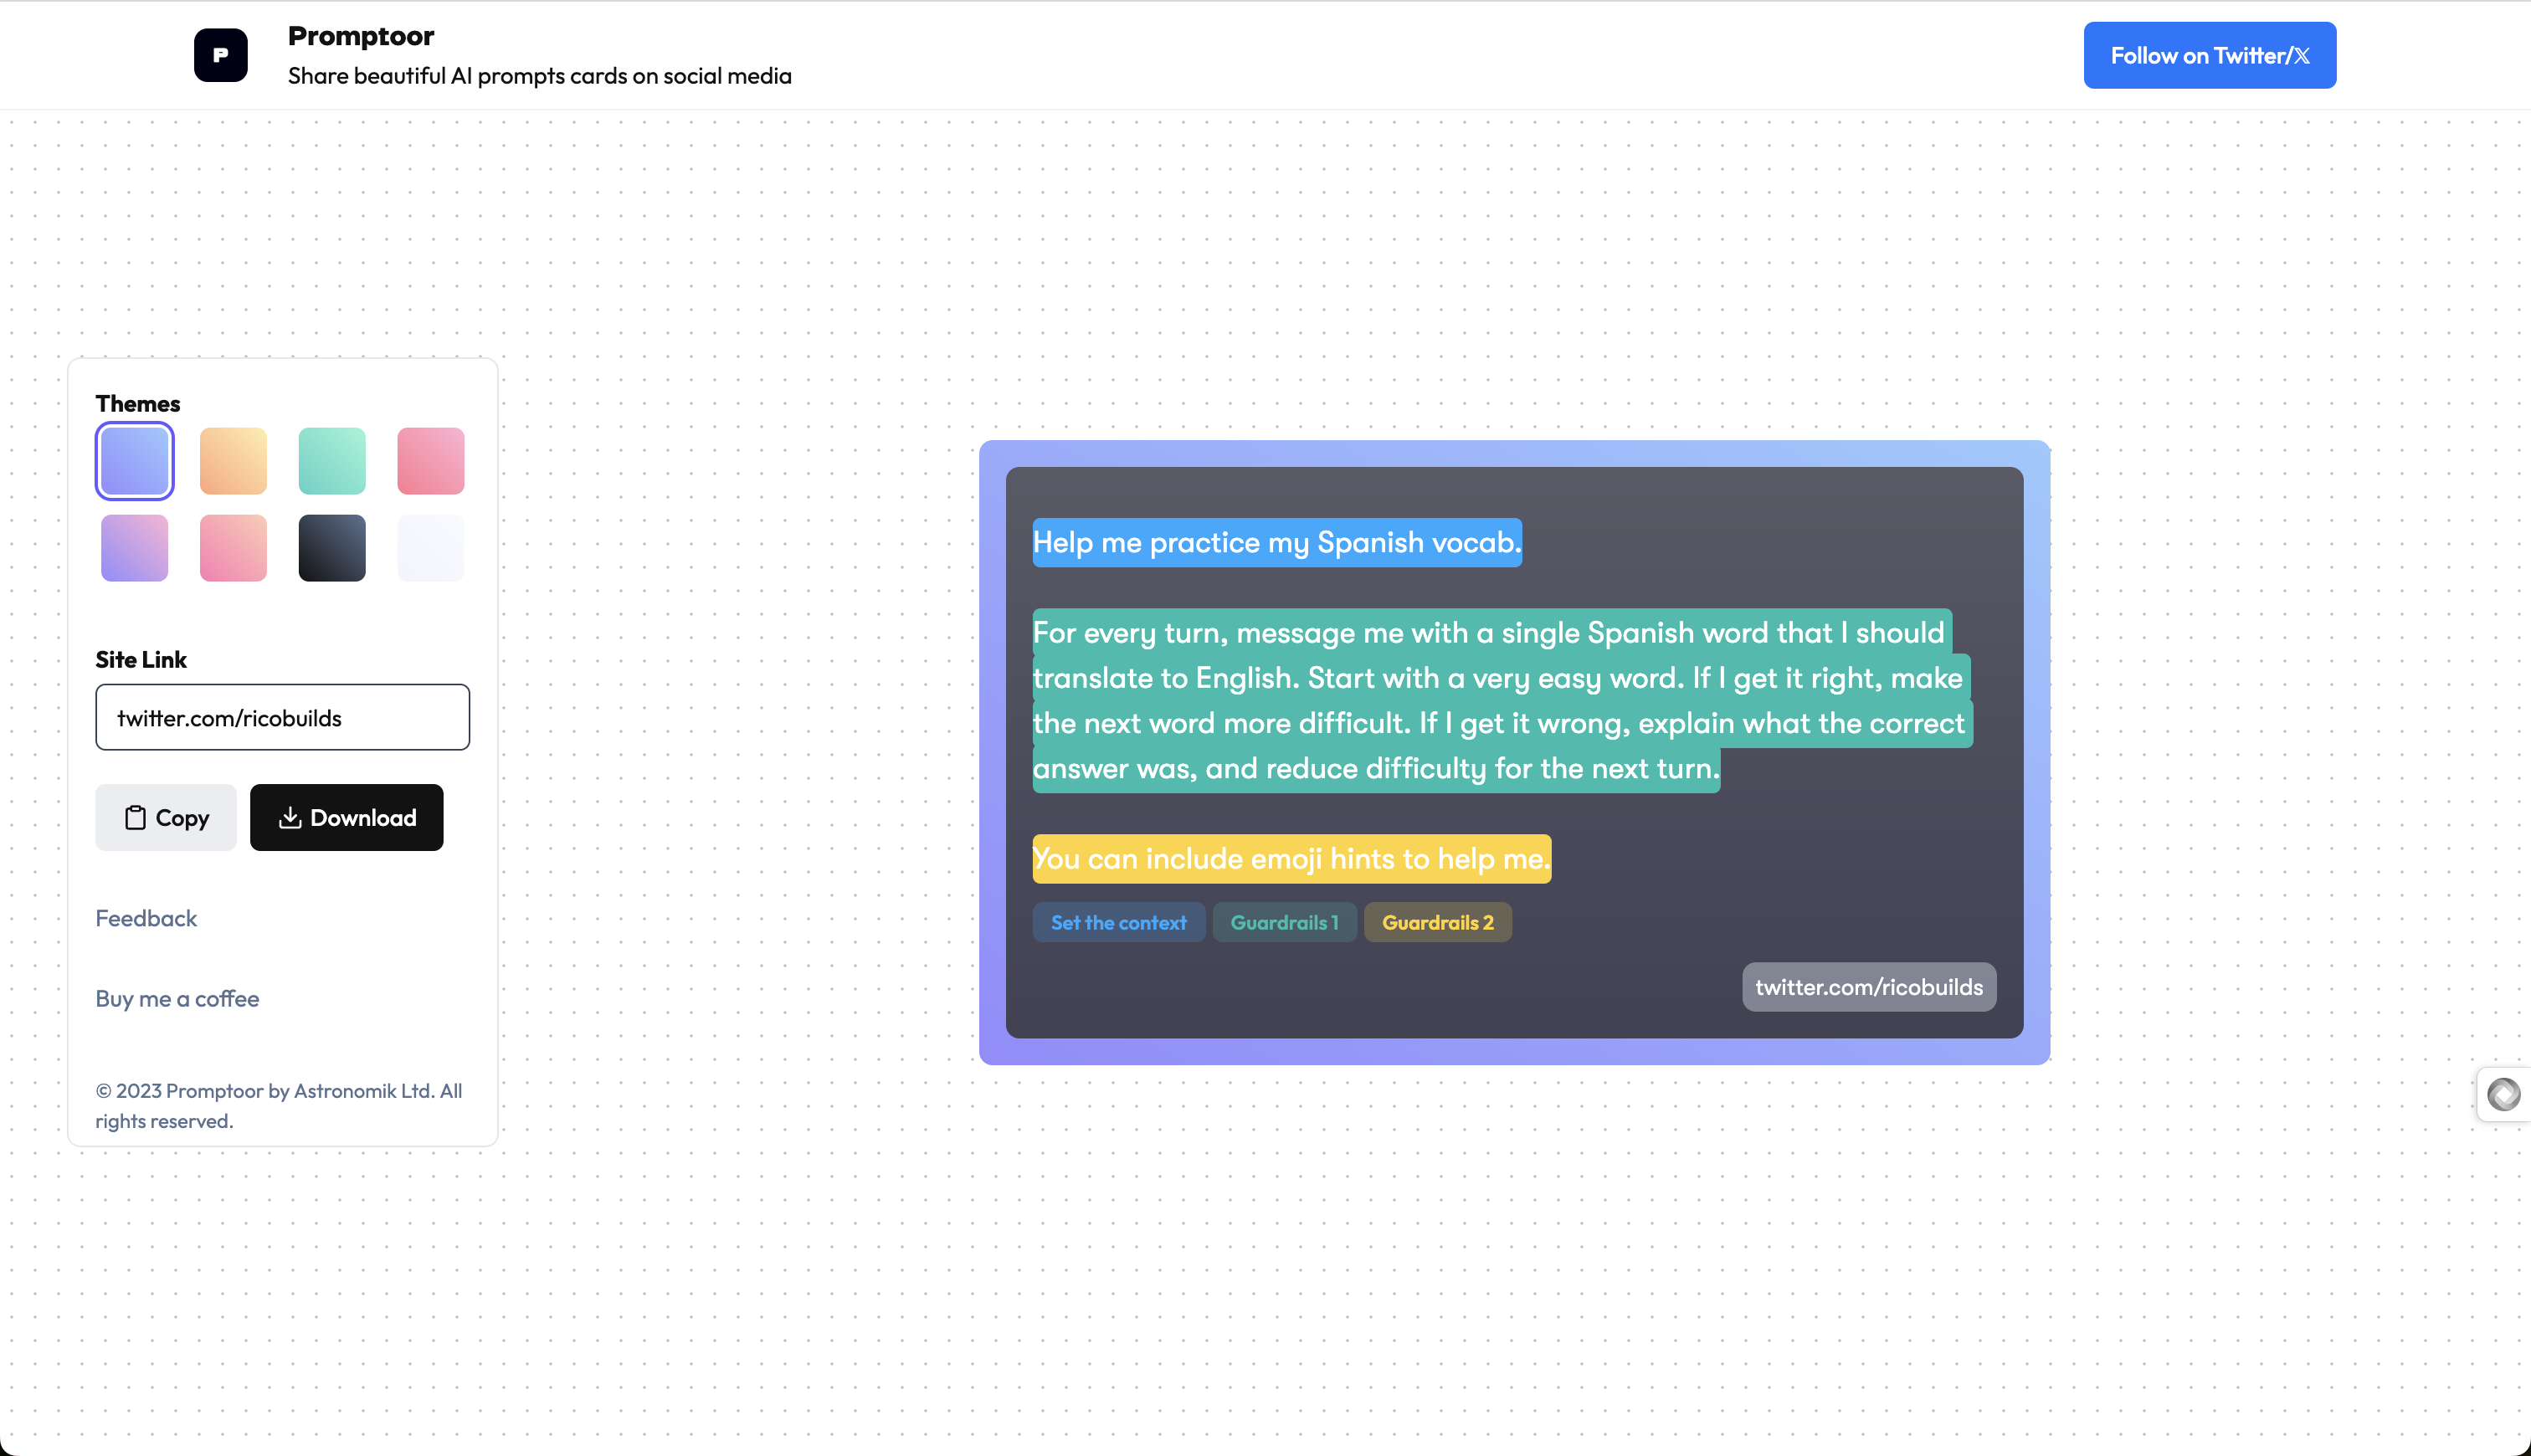Open the Buy me a coffee link
The width and height of the screenshot is (2531, 1456).
[x=177, y=998]
